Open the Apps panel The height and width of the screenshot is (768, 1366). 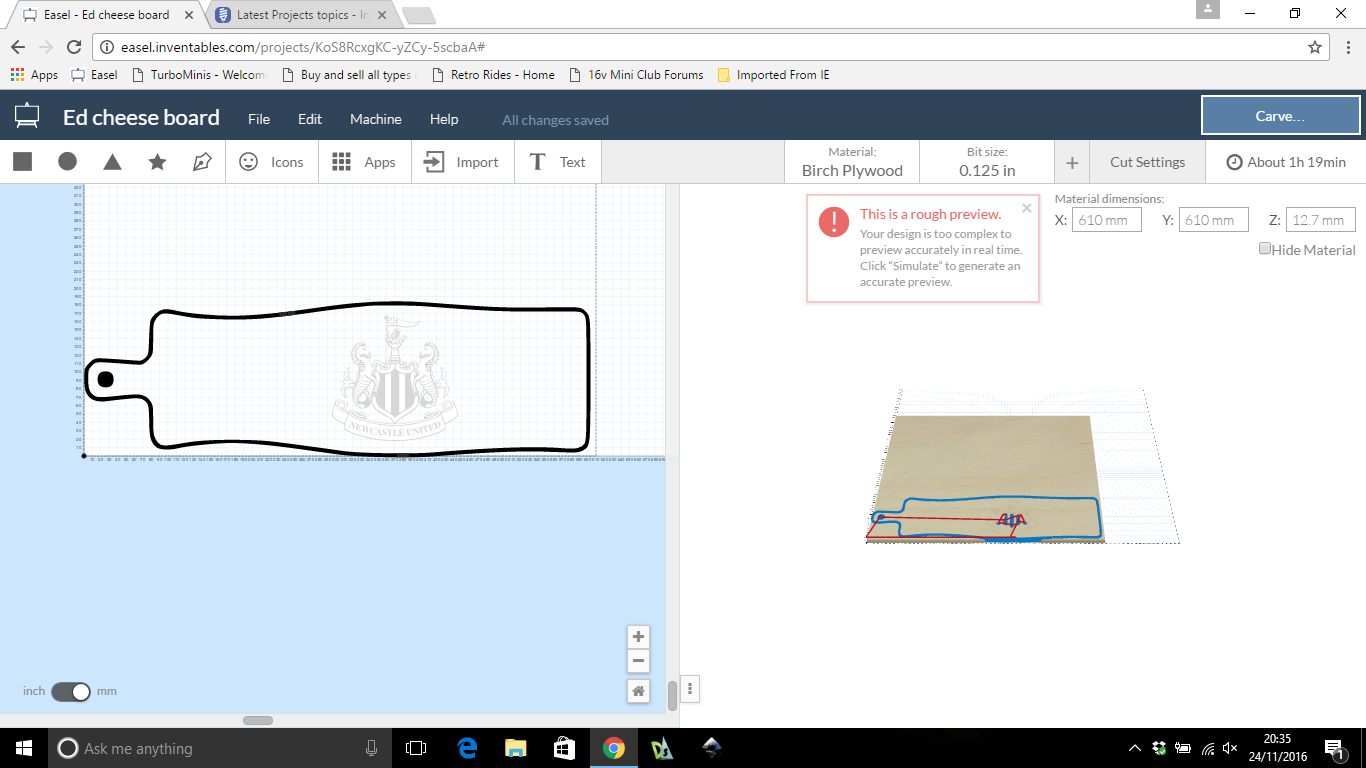(x=364, y=162)
